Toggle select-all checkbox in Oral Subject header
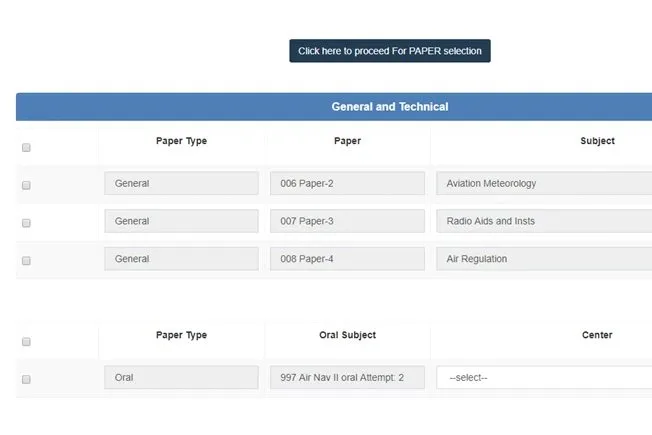 tap(26, 341)
